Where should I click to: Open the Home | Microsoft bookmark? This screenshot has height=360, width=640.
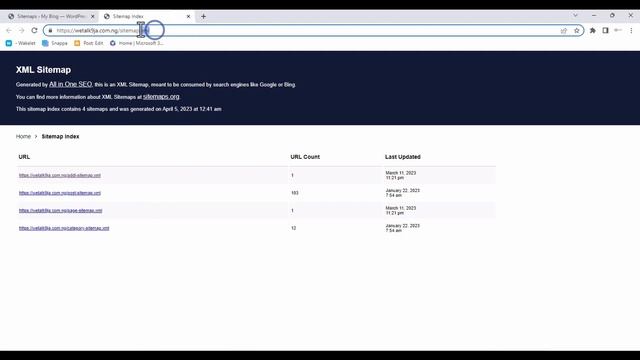pyautogui.click(x=137, y=43)
